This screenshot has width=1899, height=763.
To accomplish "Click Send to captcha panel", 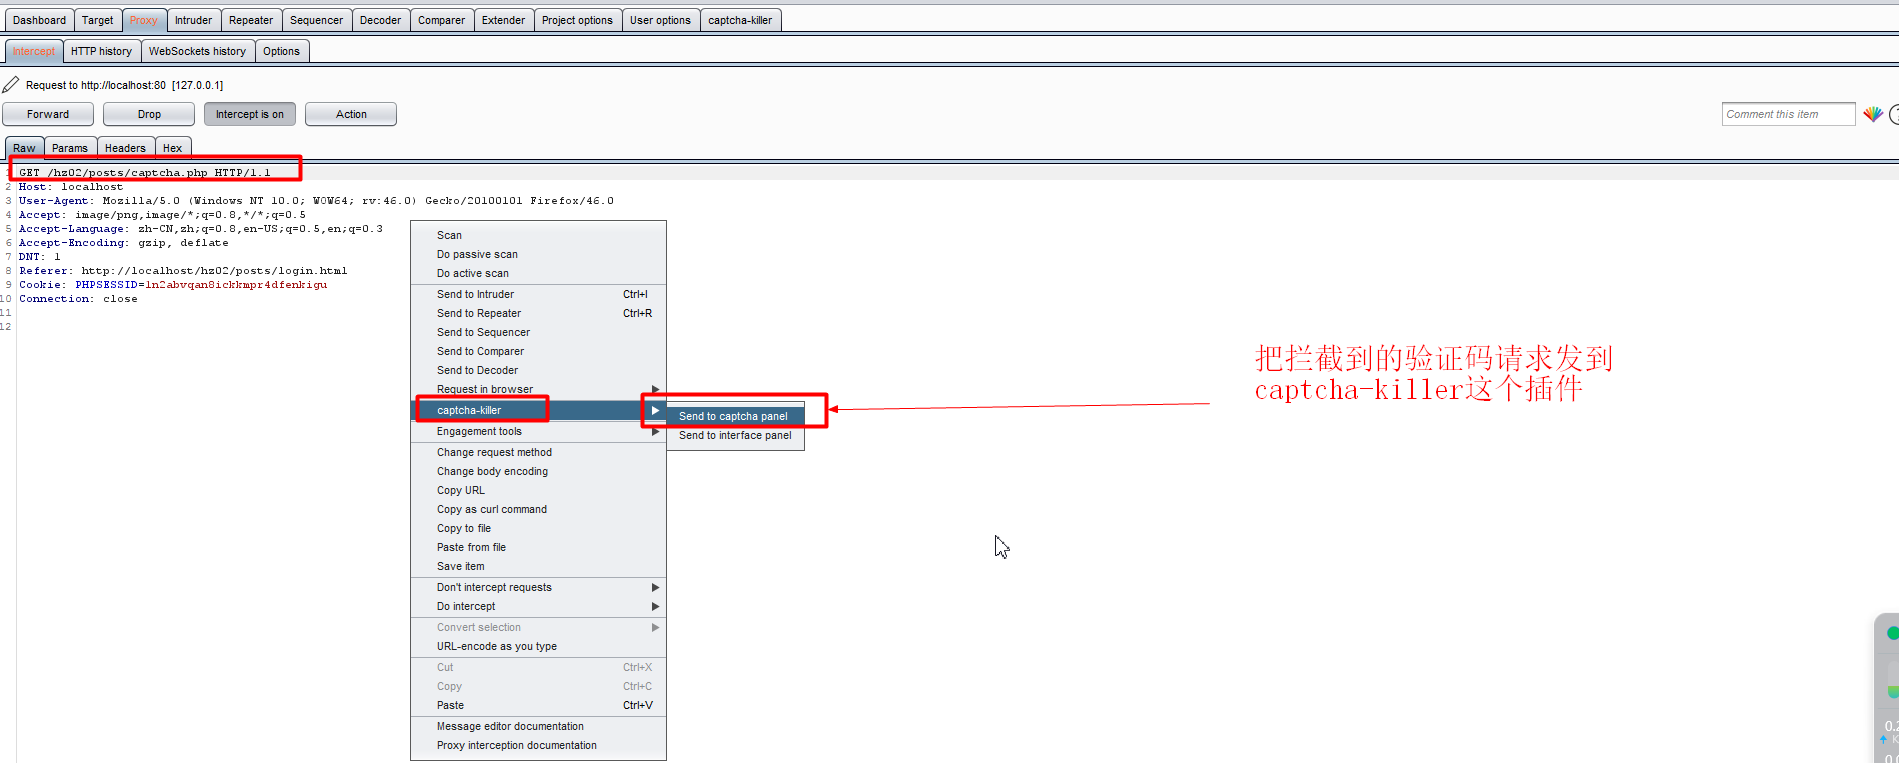I will (735, 417).
